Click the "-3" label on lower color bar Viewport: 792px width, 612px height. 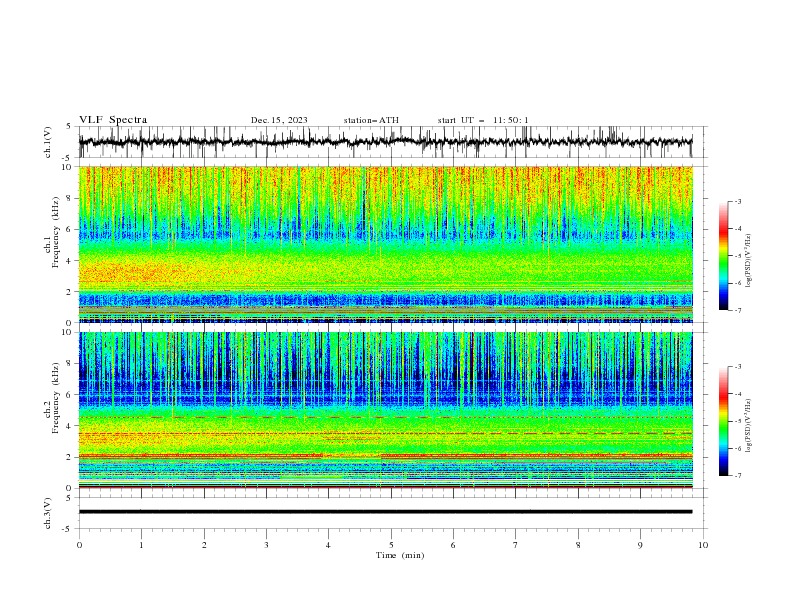[737, 367]
